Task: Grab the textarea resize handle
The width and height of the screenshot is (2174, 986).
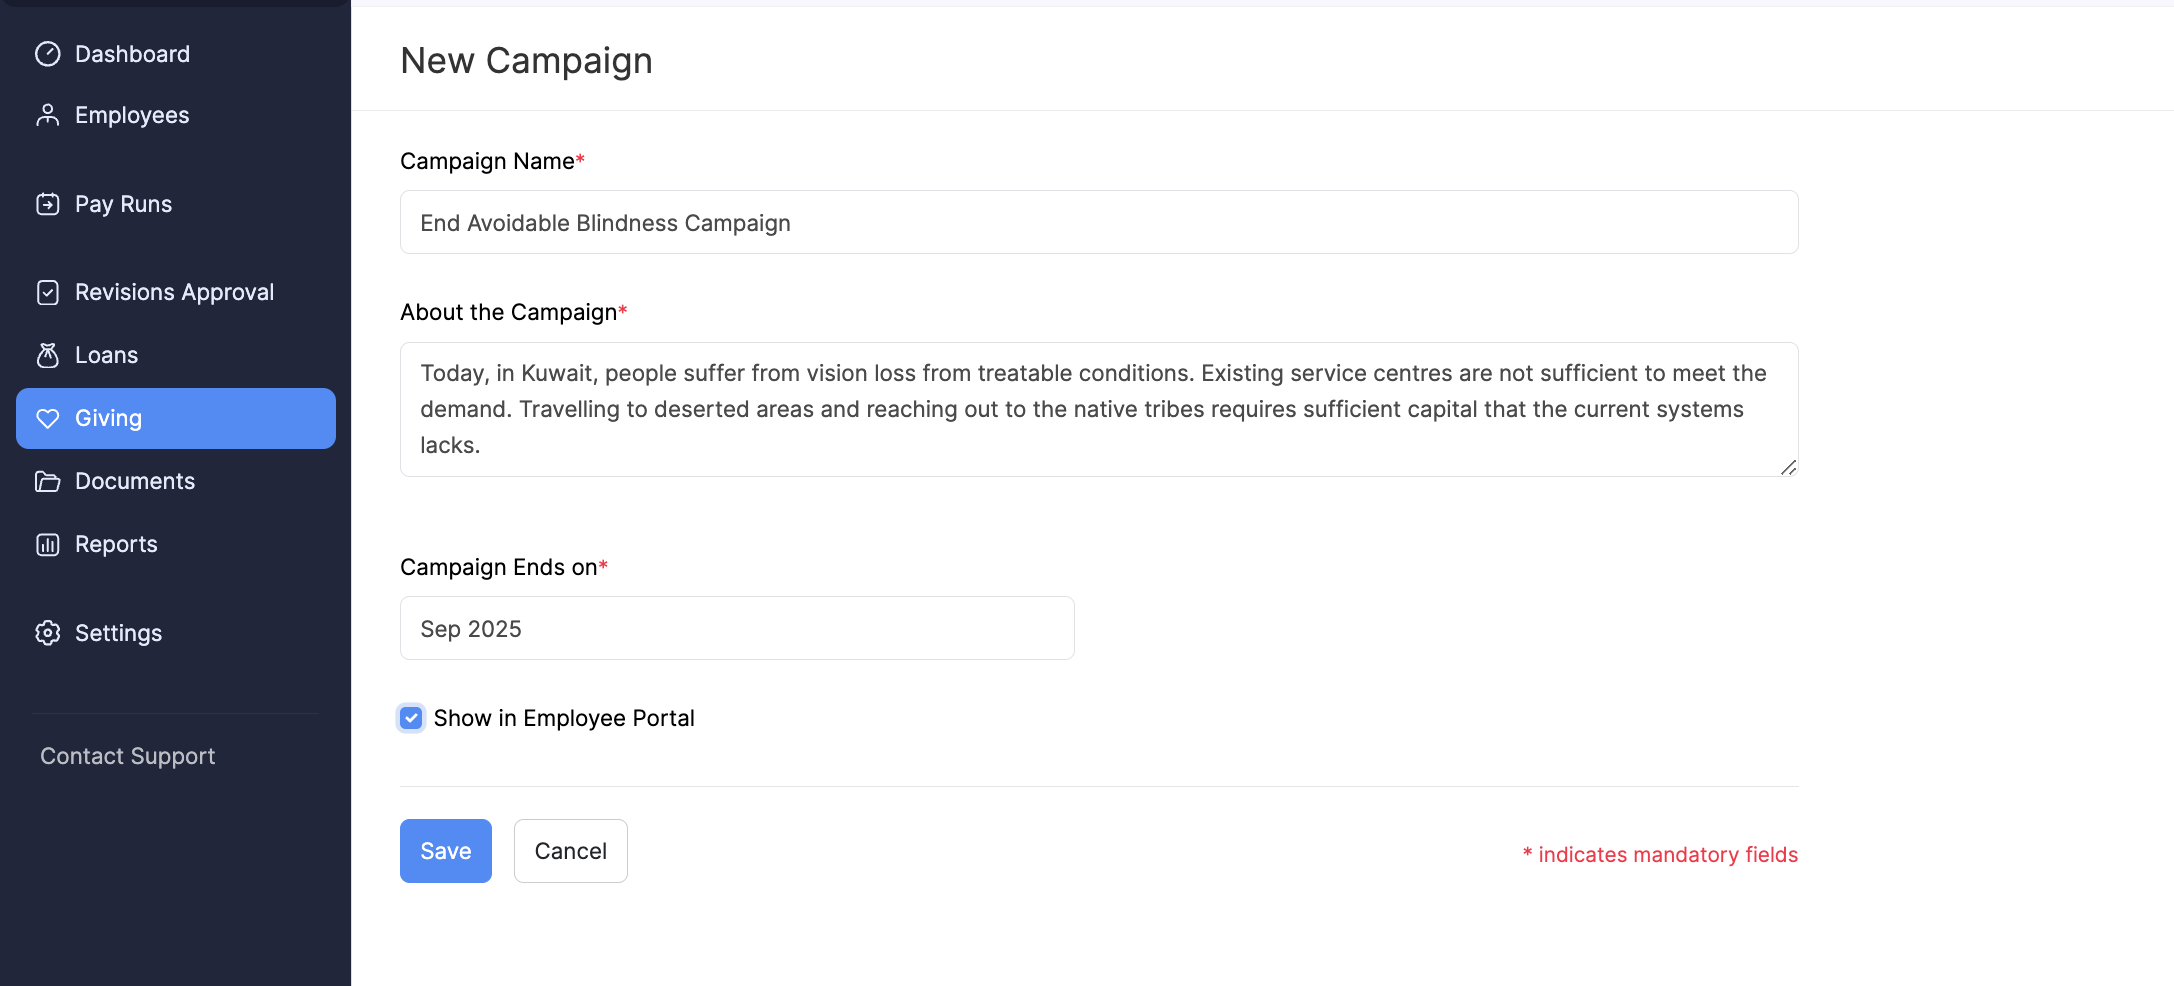Action: point(1788,467)
